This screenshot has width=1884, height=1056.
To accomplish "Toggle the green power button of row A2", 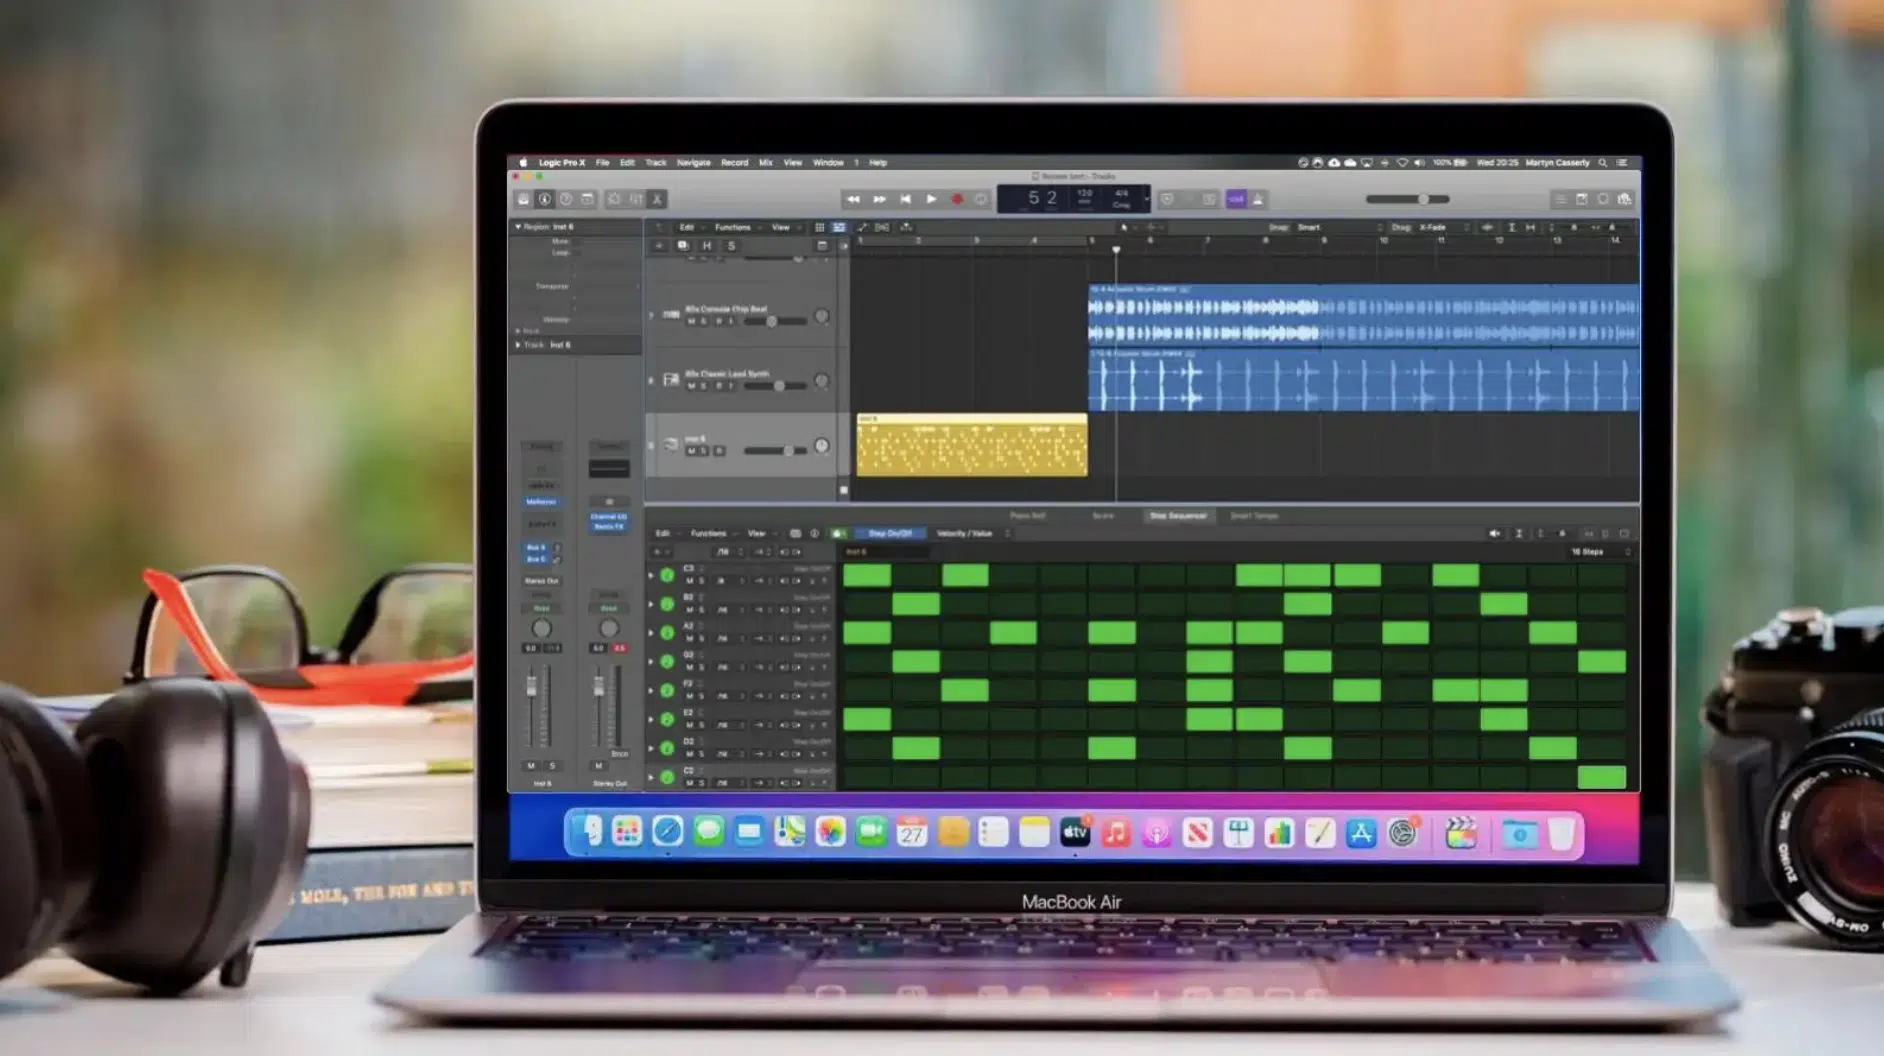I will (x=667, y=633).
